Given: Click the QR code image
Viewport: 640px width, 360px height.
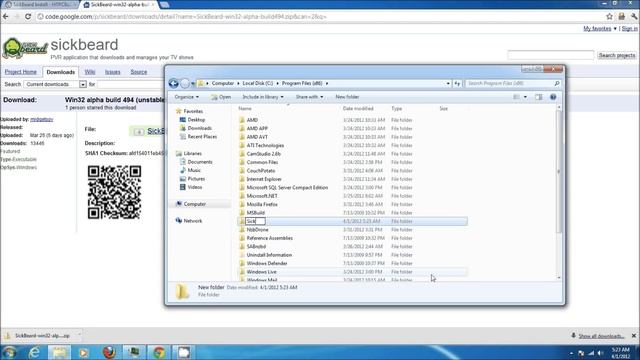Looking at the screenshot, I should click(x=114, y=192).
